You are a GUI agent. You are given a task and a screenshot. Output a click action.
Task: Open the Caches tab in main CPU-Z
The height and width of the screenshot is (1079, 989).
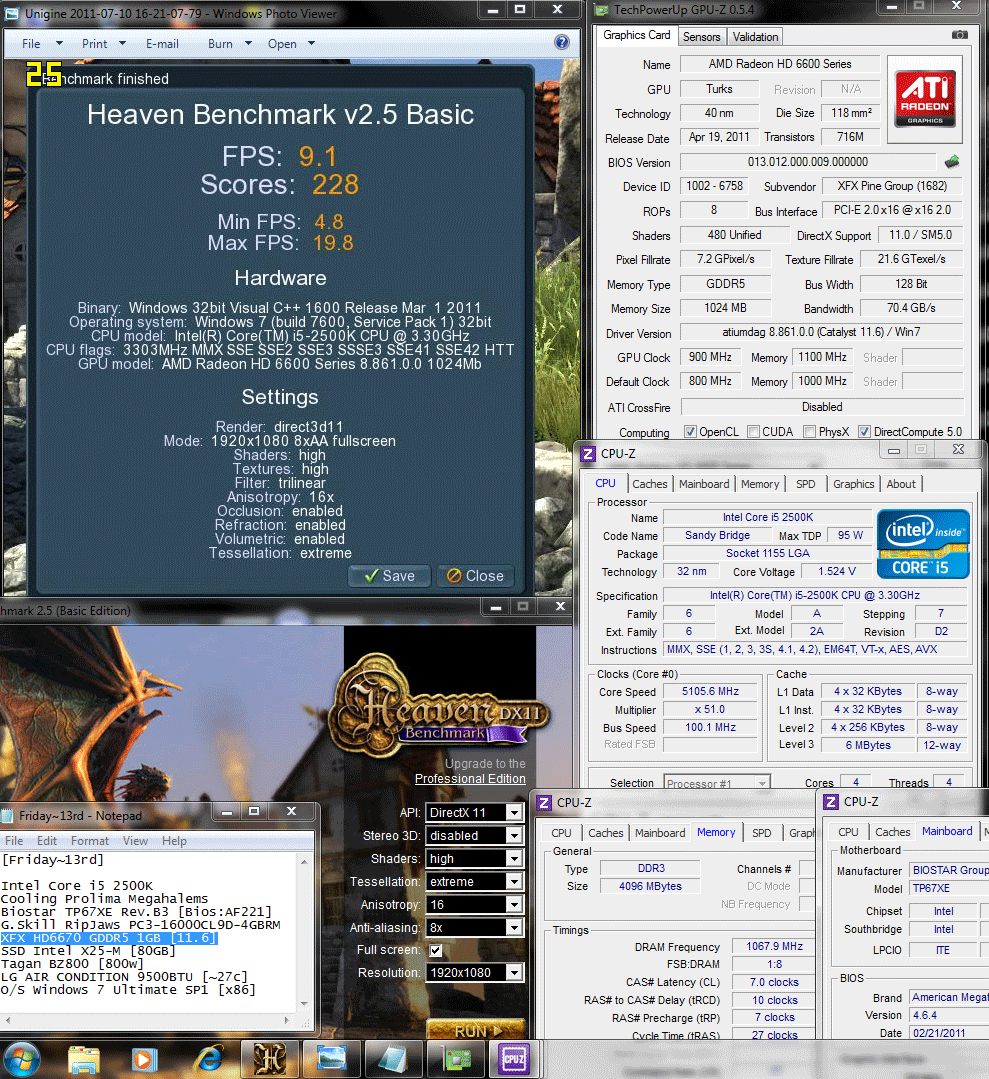(x=650, y=484)
